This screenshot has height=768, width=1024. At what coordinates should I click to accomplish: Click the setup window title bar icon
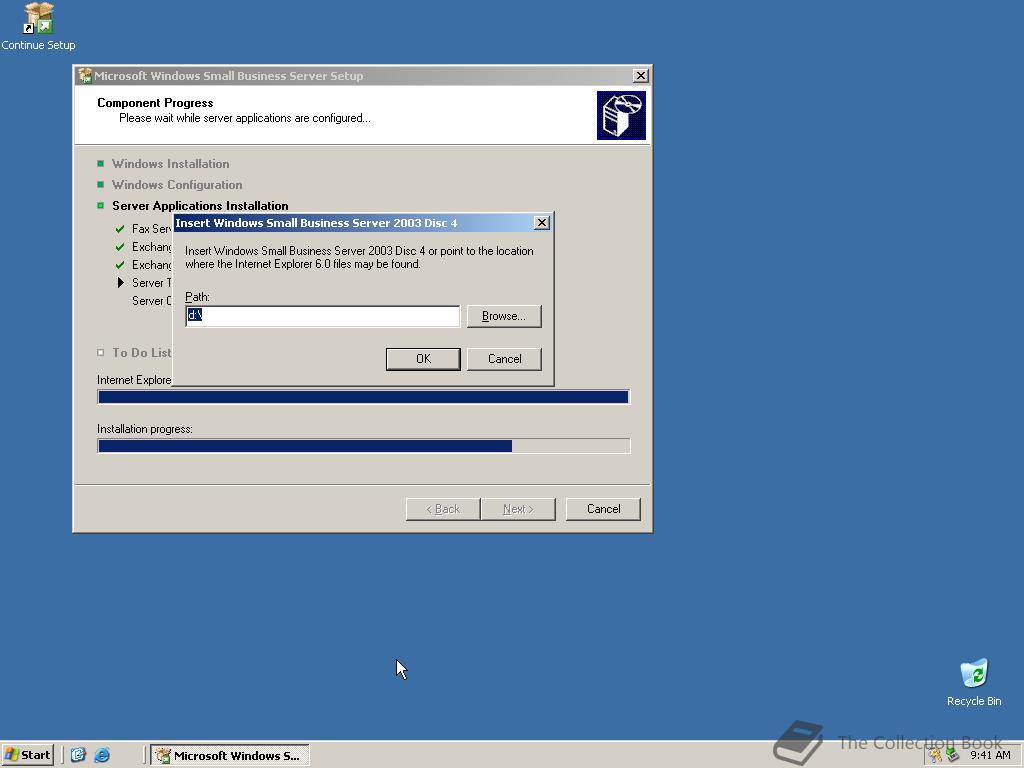[85, 76]
